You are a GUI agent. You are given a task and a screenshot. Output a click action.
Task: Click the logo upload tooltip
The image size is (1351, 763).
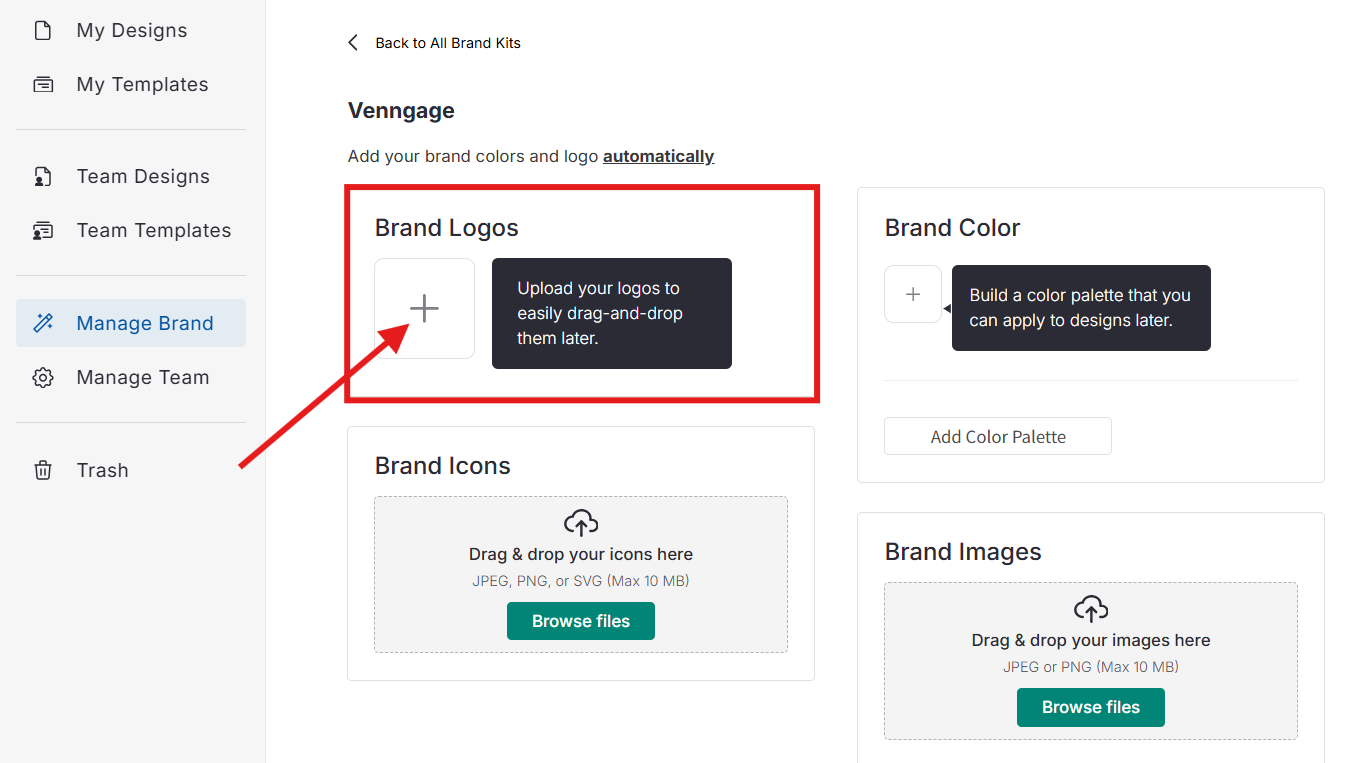(612, 313)
